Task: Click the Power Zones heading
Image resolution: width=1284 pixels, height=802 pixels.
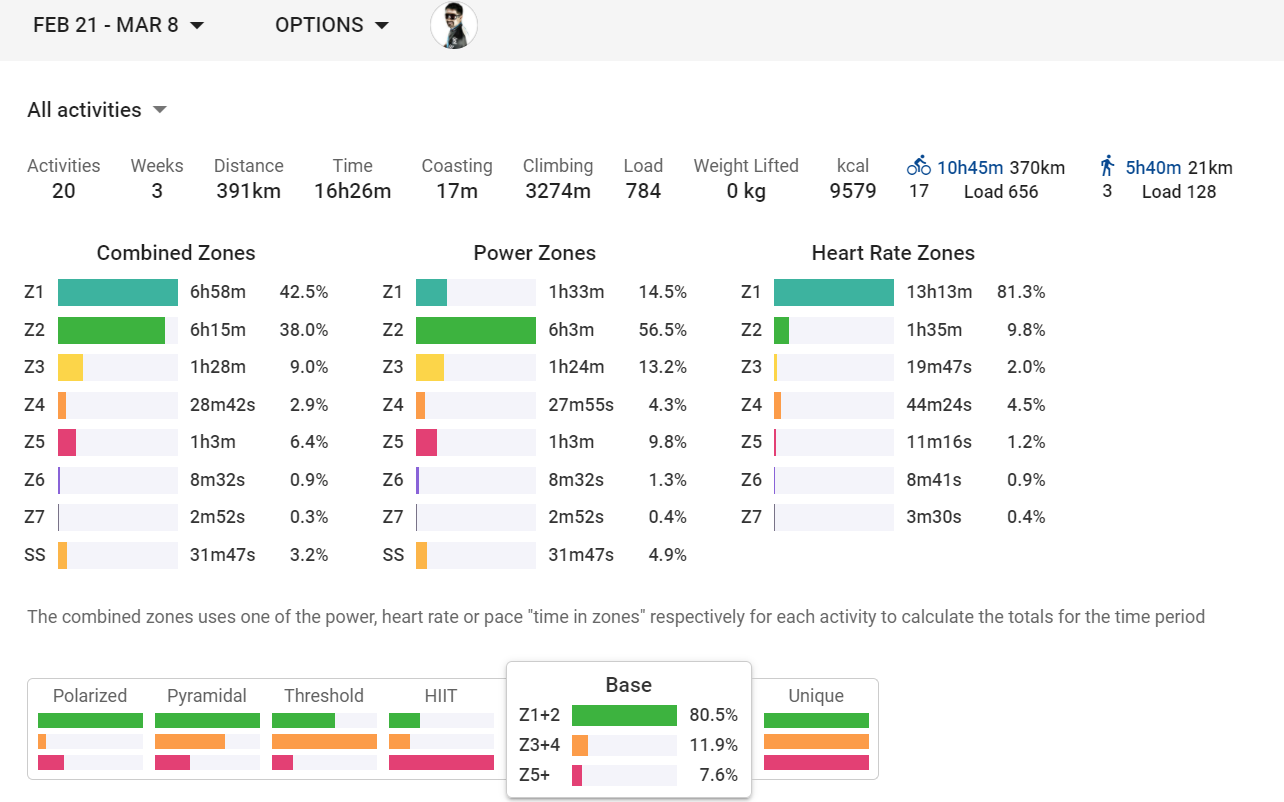Action: pyautogui.click(x=534, y=253)
